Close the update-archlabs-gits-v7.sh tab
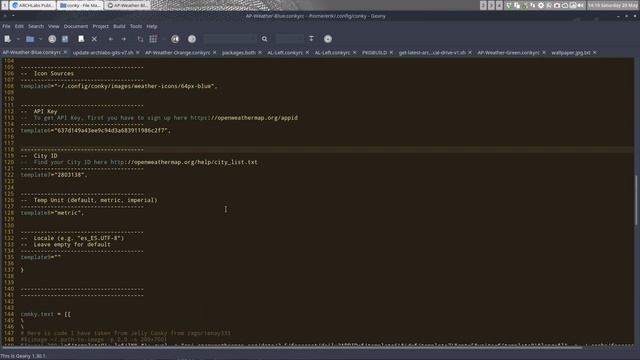This screenshot has height=360, width=640. pos(138,53)
